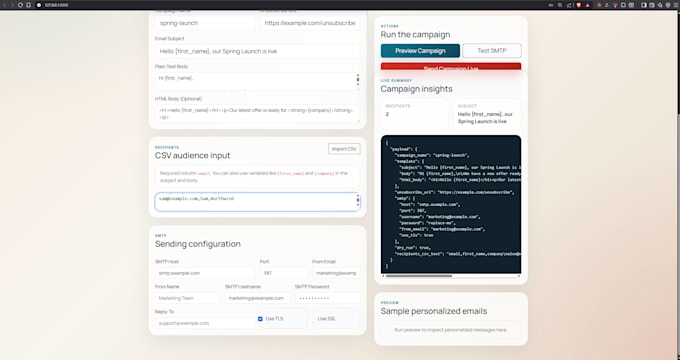This screenshot has height=360, width=680.
Task: Click the browser back arrow
Action: click(5, 5)
